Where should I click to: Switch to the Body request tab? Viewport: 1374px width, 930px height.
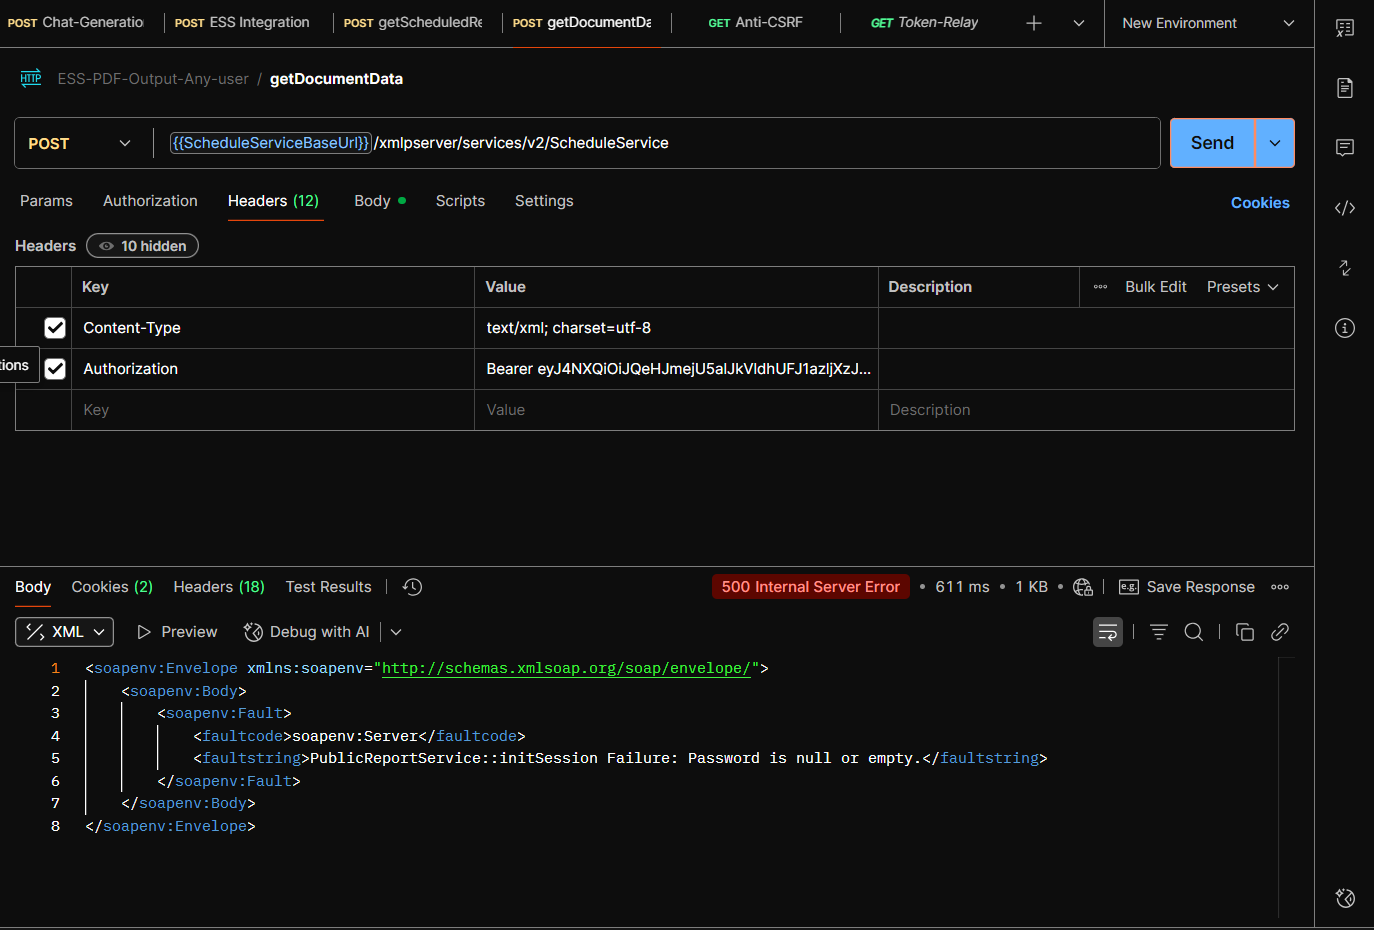373,201
